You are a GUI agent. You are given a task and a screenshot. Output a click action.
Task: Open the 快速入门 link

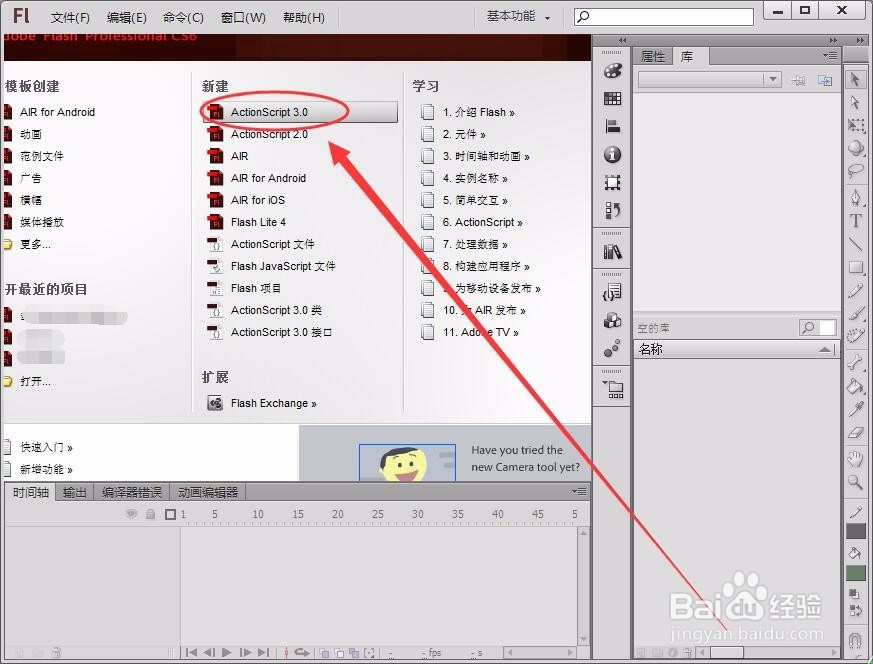click(46, 447)
